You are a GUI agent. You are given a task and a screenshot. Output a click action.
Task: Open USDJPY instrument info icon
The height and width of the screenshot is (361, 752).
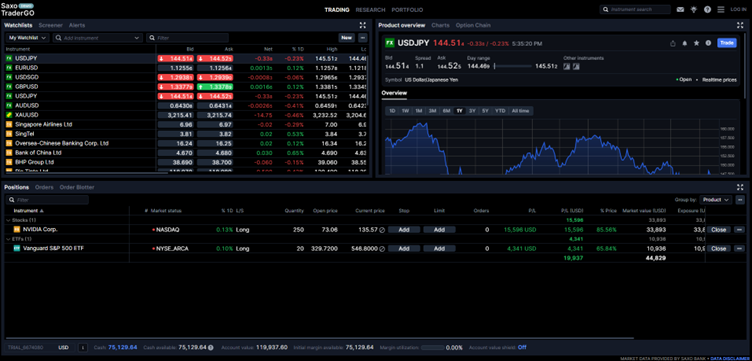[x=708, y=43]
